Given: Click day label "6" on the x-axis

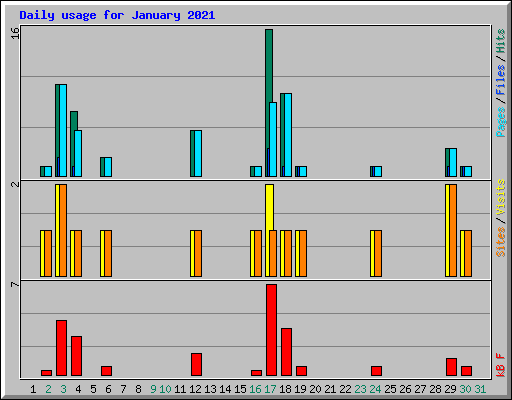Looking at the screenshot, I should coord(108,389).
